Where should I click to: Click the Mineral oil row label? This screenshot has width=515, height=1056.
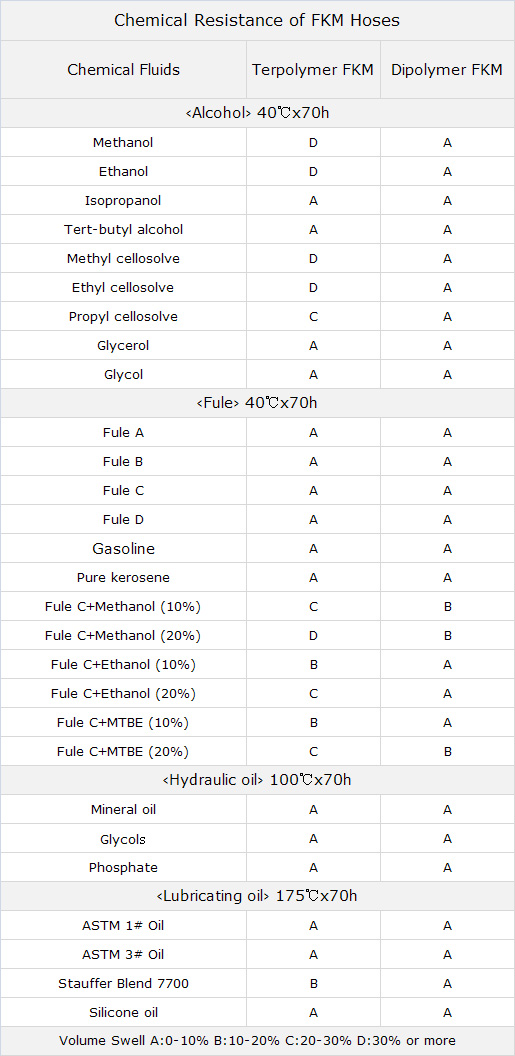(123, 810)
